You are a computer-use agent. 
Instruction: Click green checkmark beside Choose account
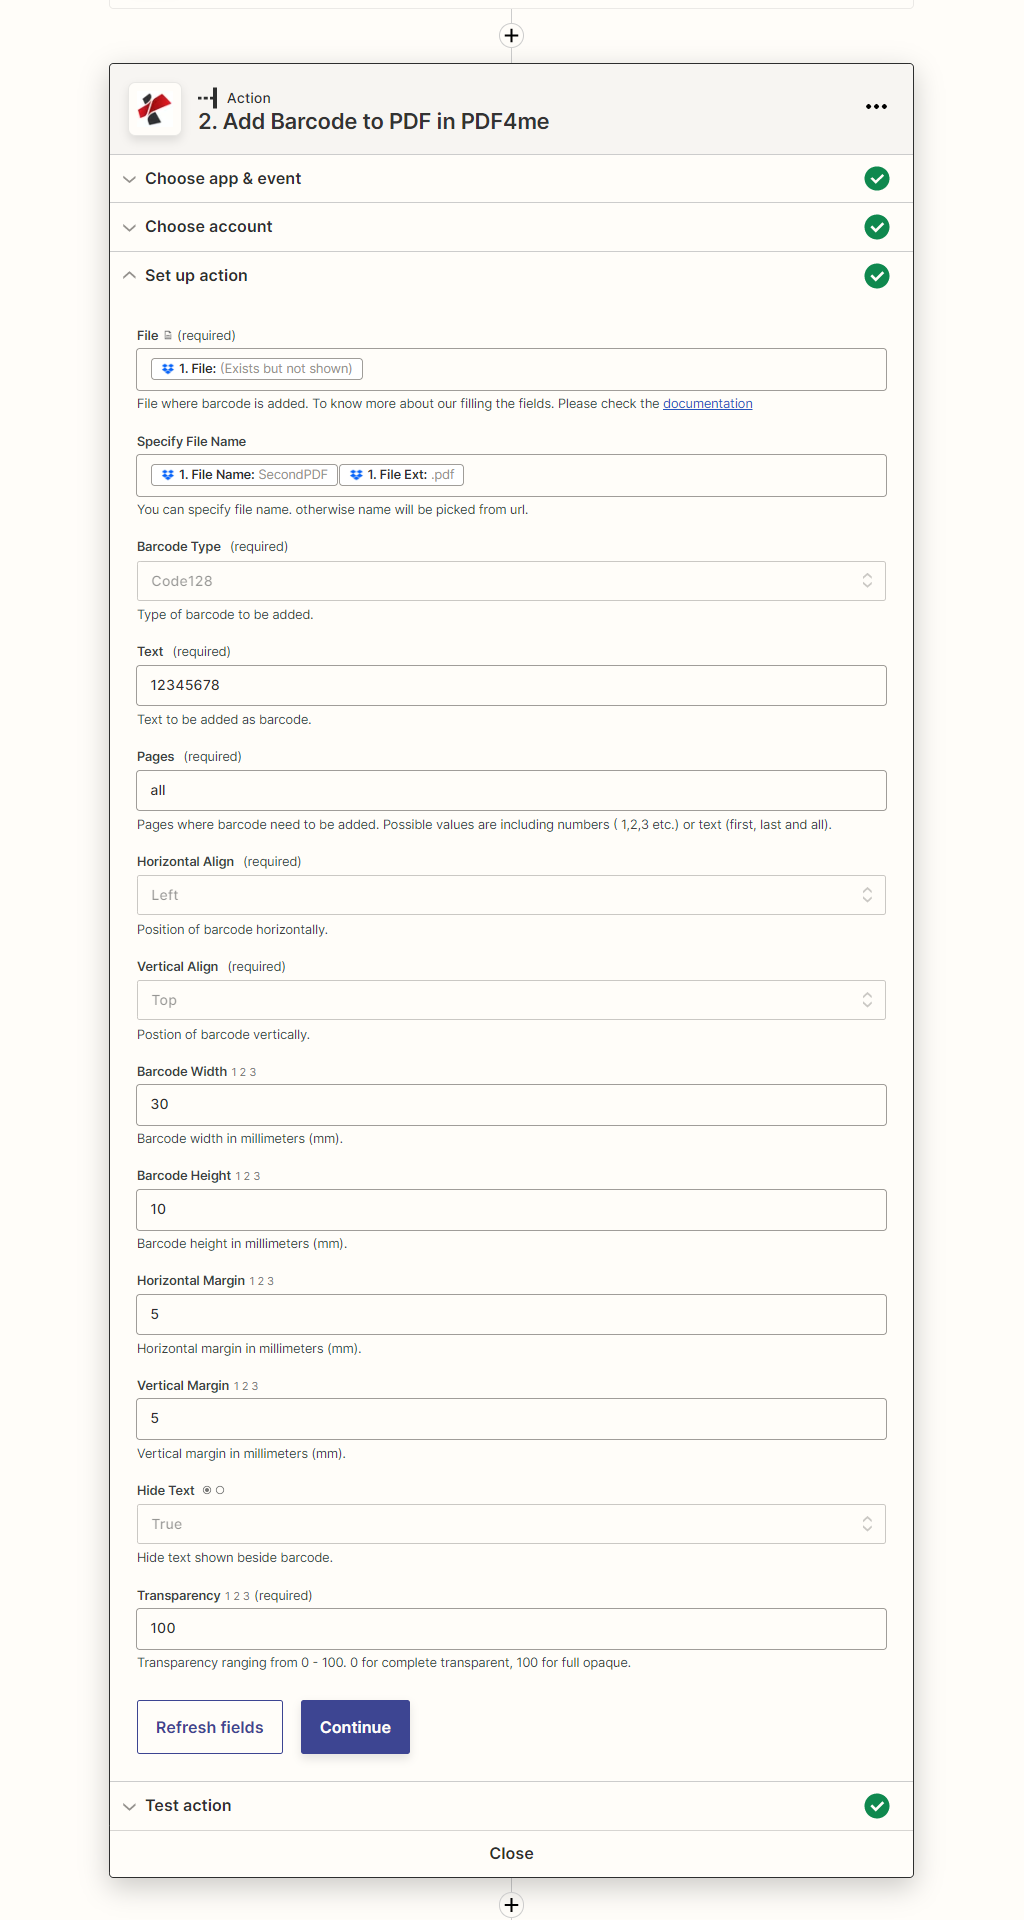point(876,227)
